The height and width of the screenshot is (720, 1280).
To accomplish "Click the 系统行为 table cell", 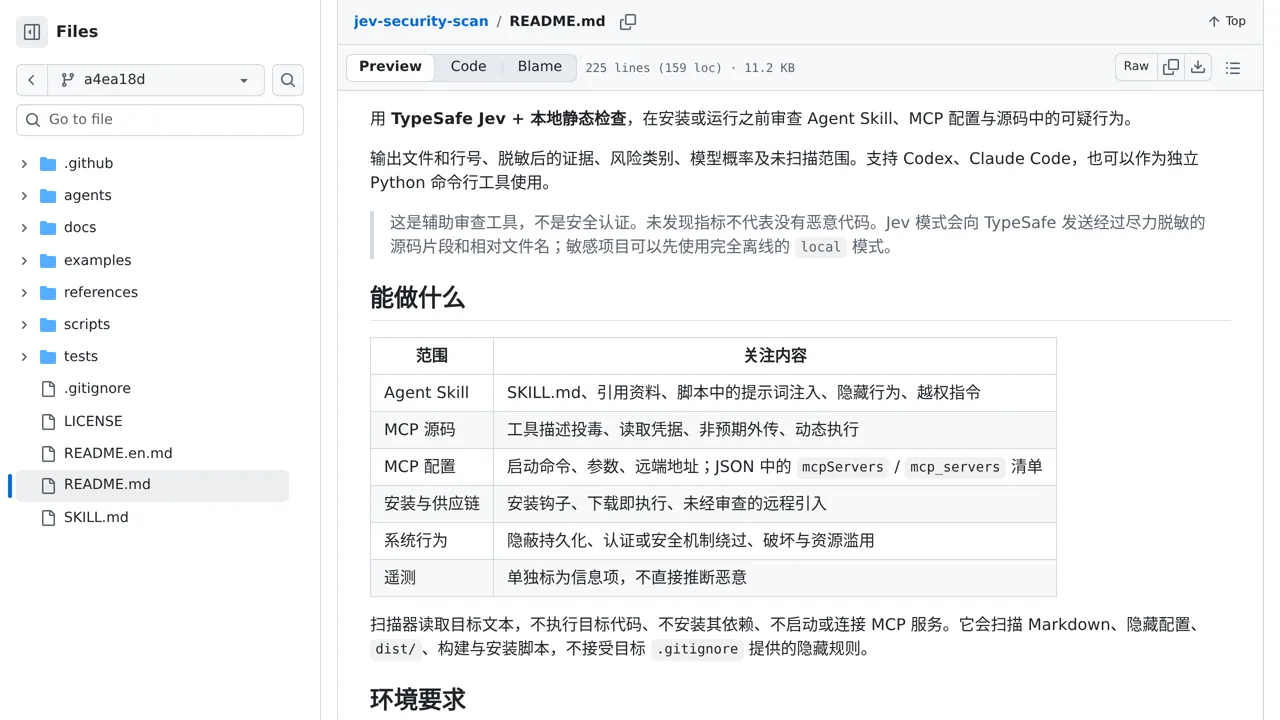I will click(x=432, y=541).
